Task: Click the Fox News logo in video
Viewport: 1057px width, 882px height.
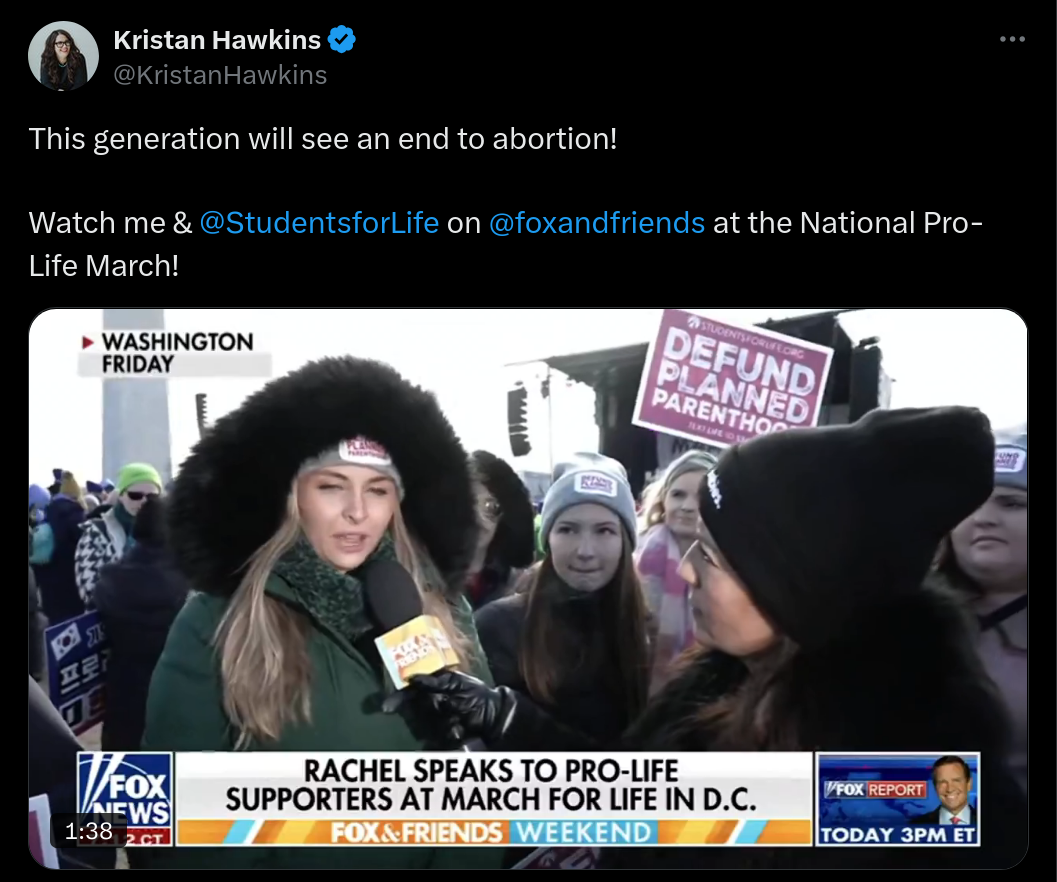Action: [125, 799]
